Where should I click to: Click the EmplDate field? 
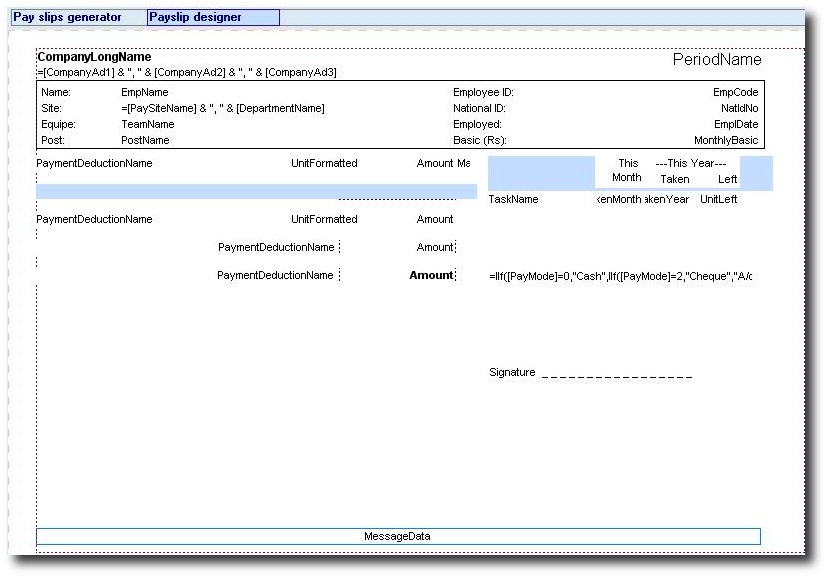click(736, 124)
